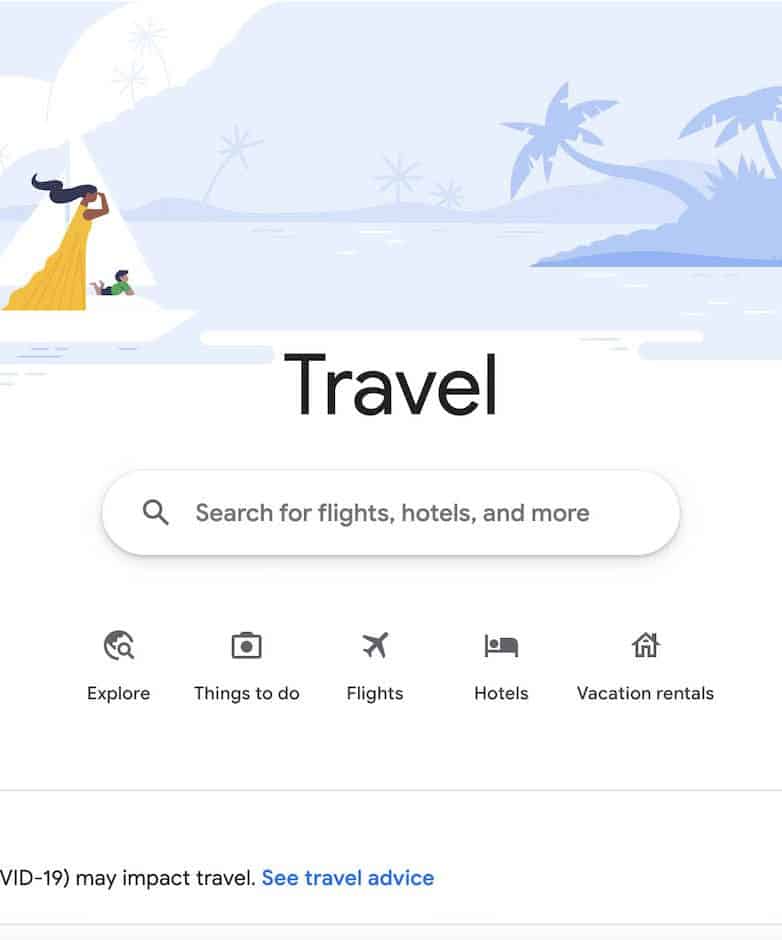Switch to the Explore tab label
Viewport: 782px width, 940px height.
pos(119,694)
